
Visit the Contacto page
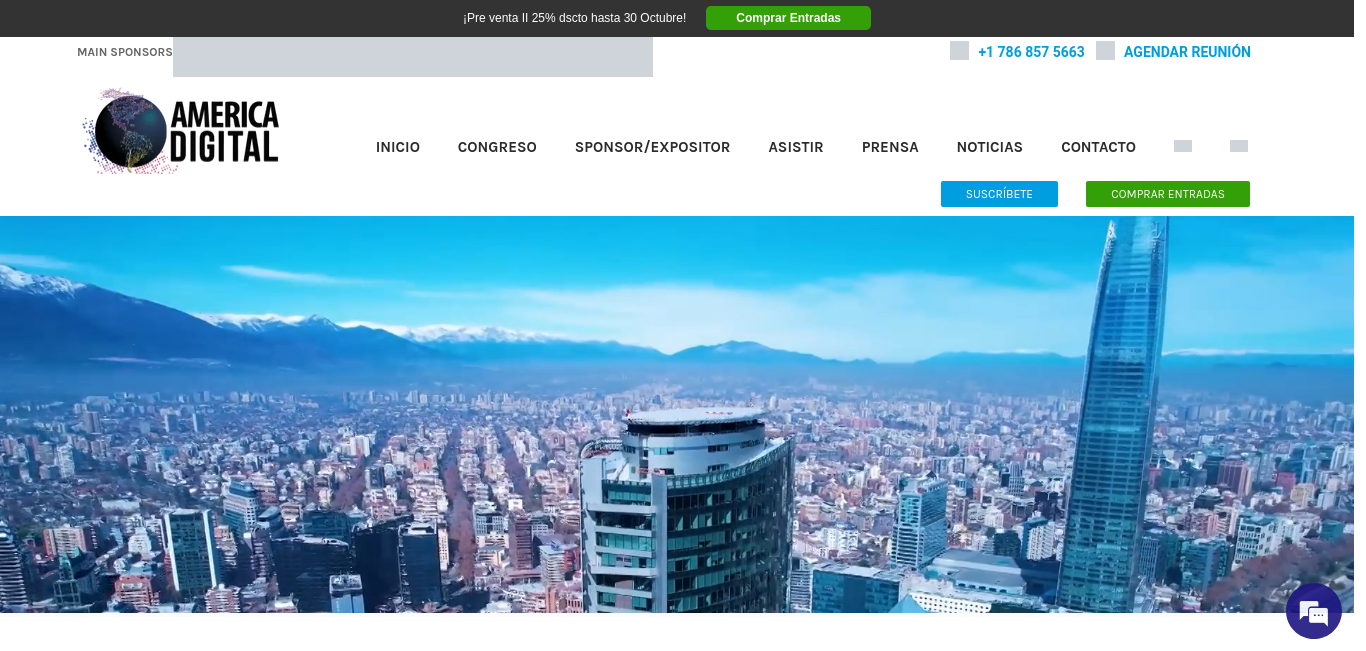pos(1098,147)
